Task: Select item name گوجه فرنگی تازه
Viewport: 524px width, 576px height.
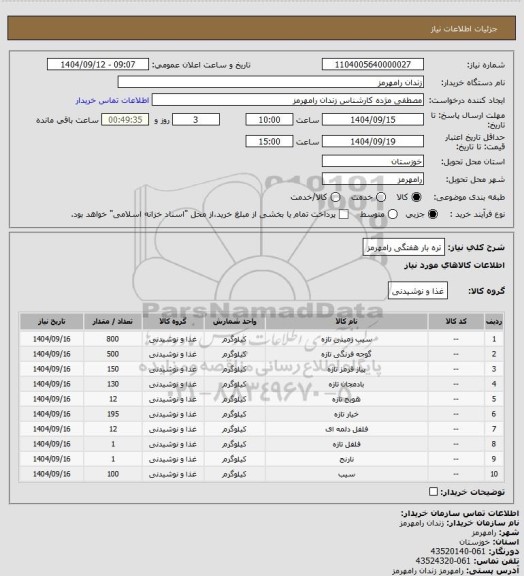Action: click(x=346, y=354)
